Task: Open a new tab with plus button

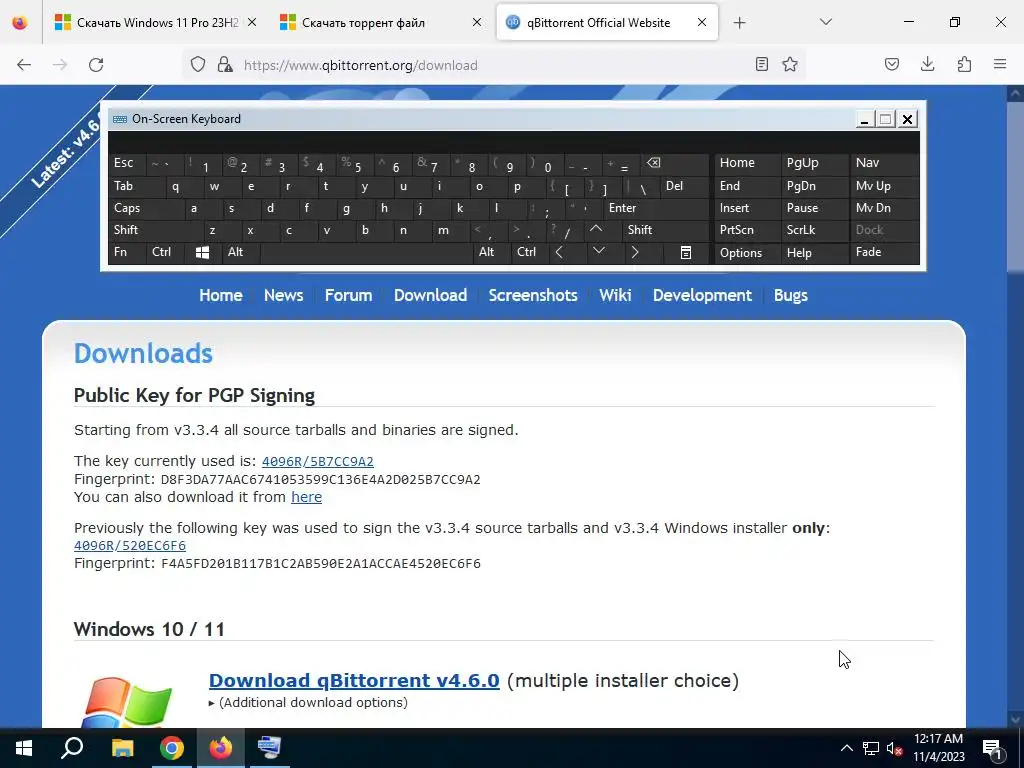Action: (739, 23)
